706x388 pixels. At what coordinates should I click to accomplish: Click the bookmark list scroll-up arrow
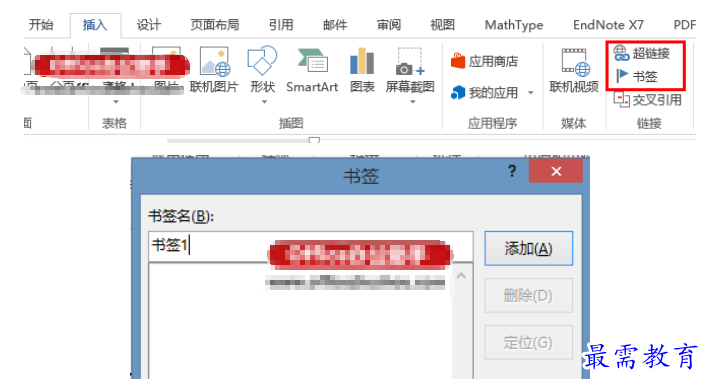(461, 276)
